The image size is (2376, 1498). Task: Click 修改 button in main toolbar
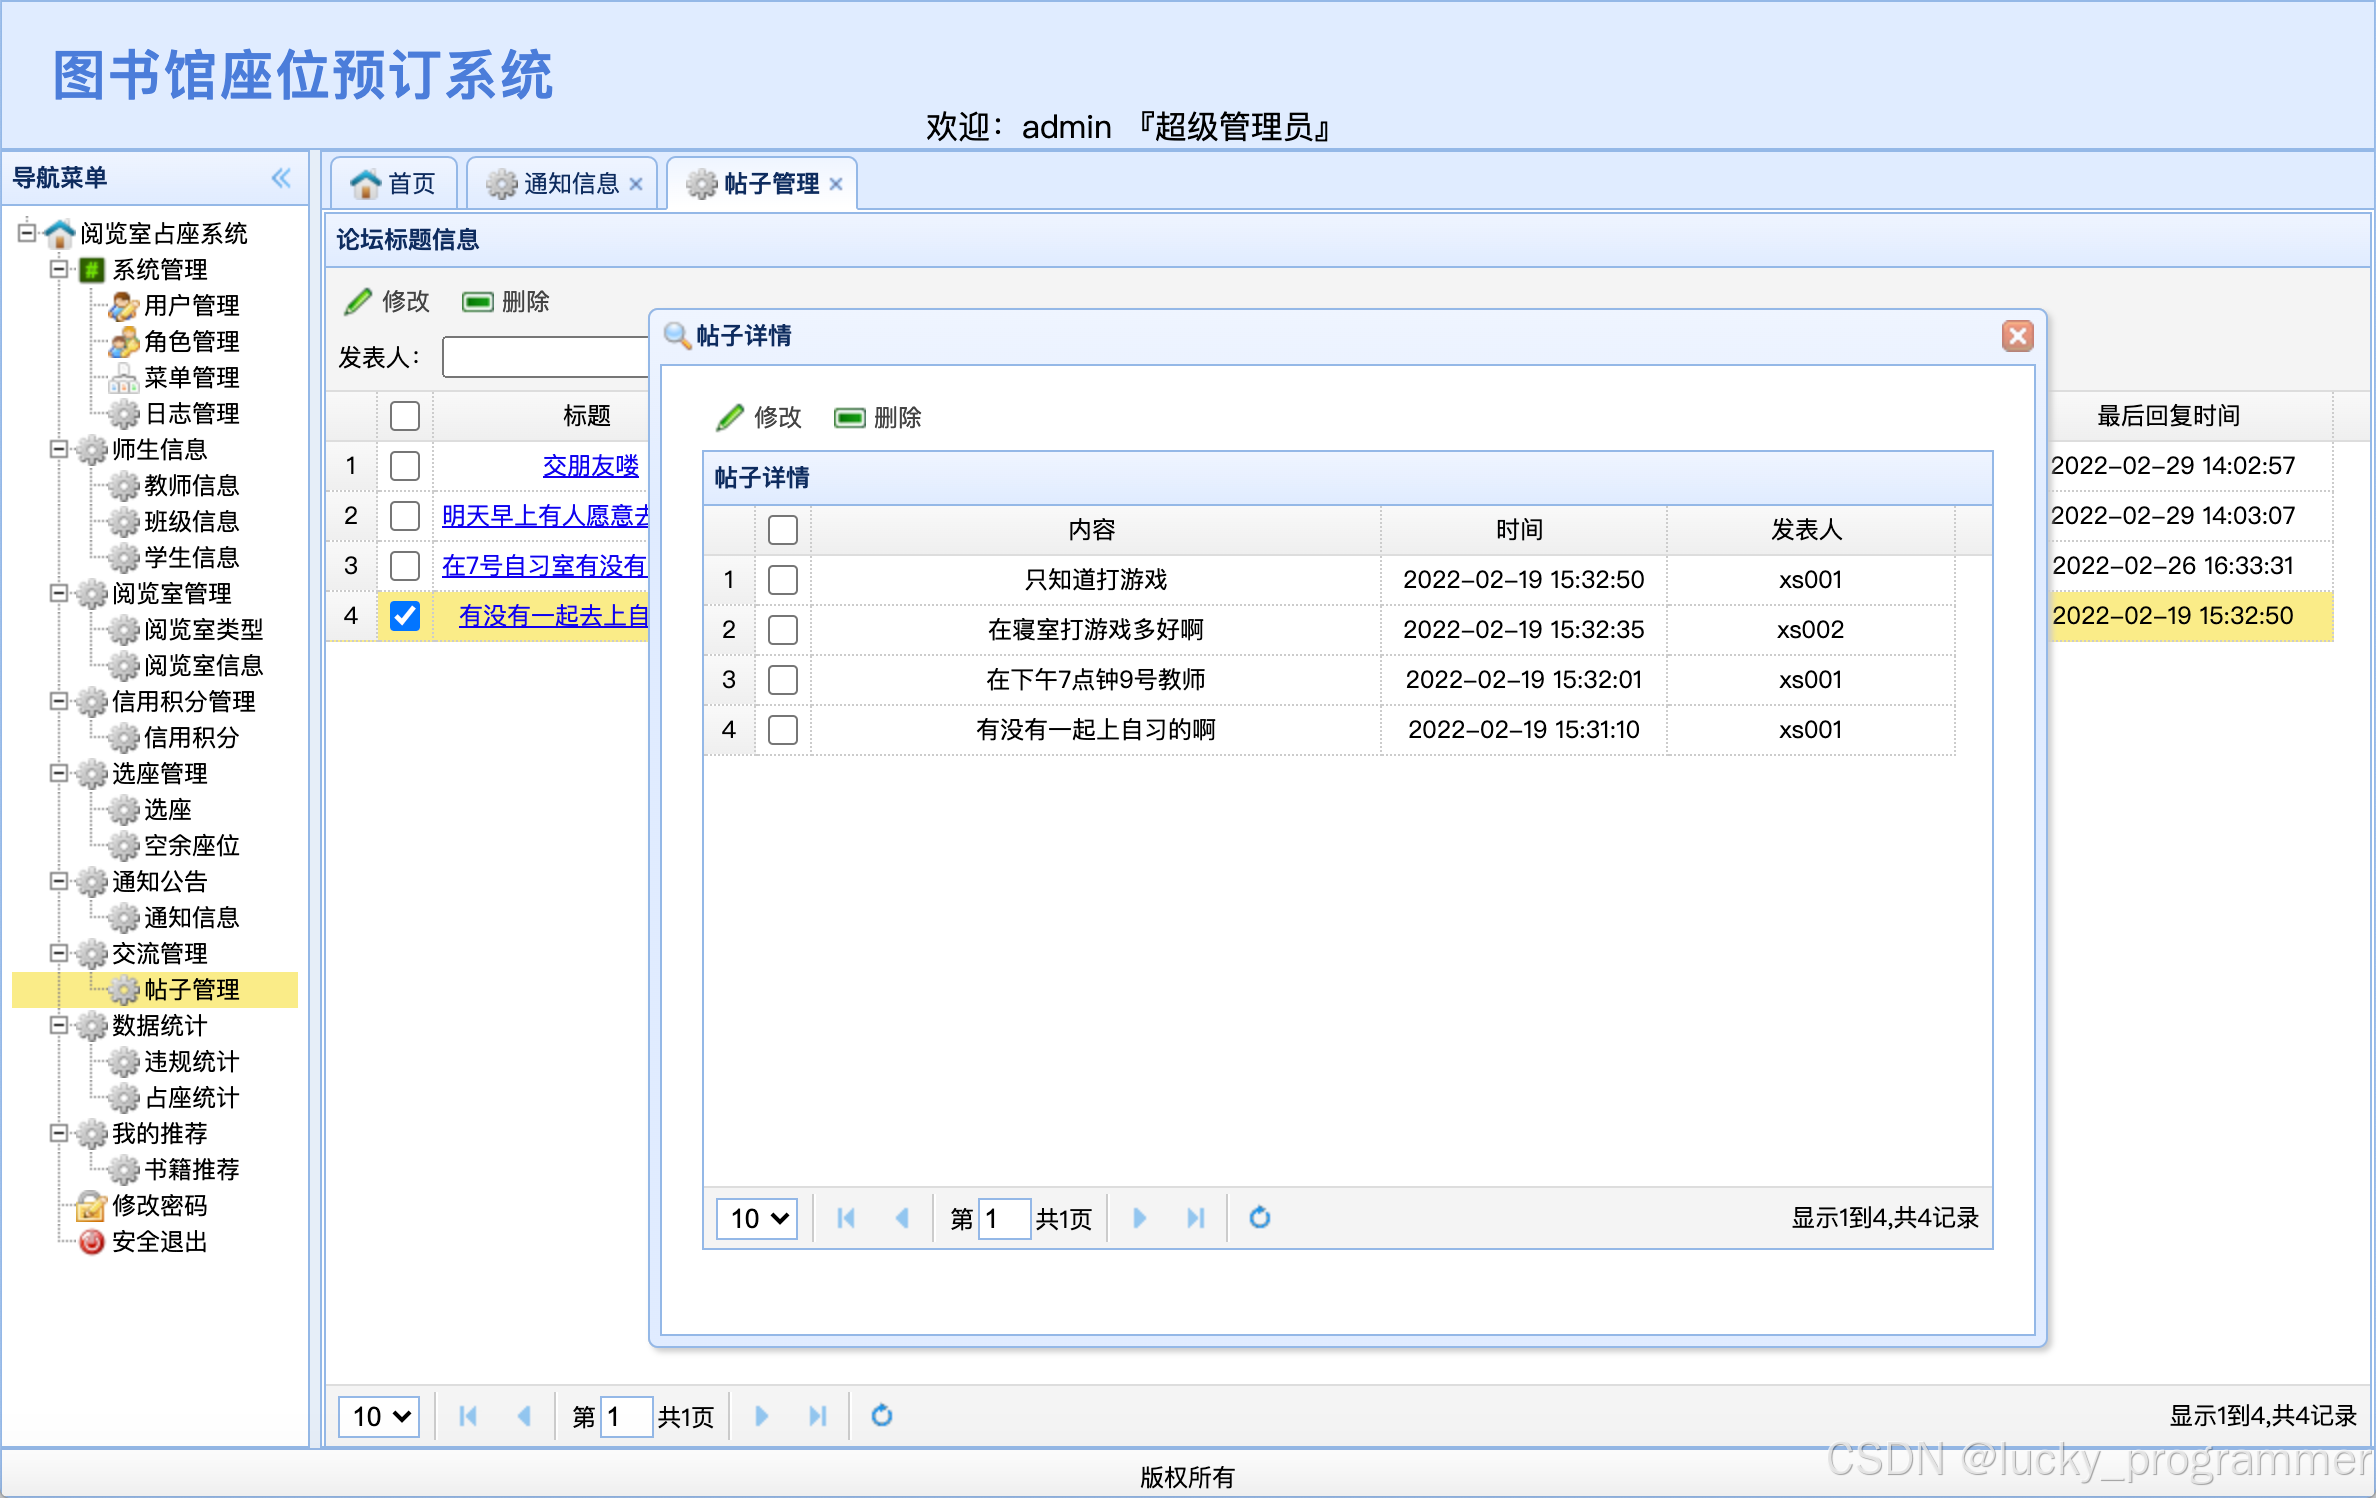[x=388, y=301]
